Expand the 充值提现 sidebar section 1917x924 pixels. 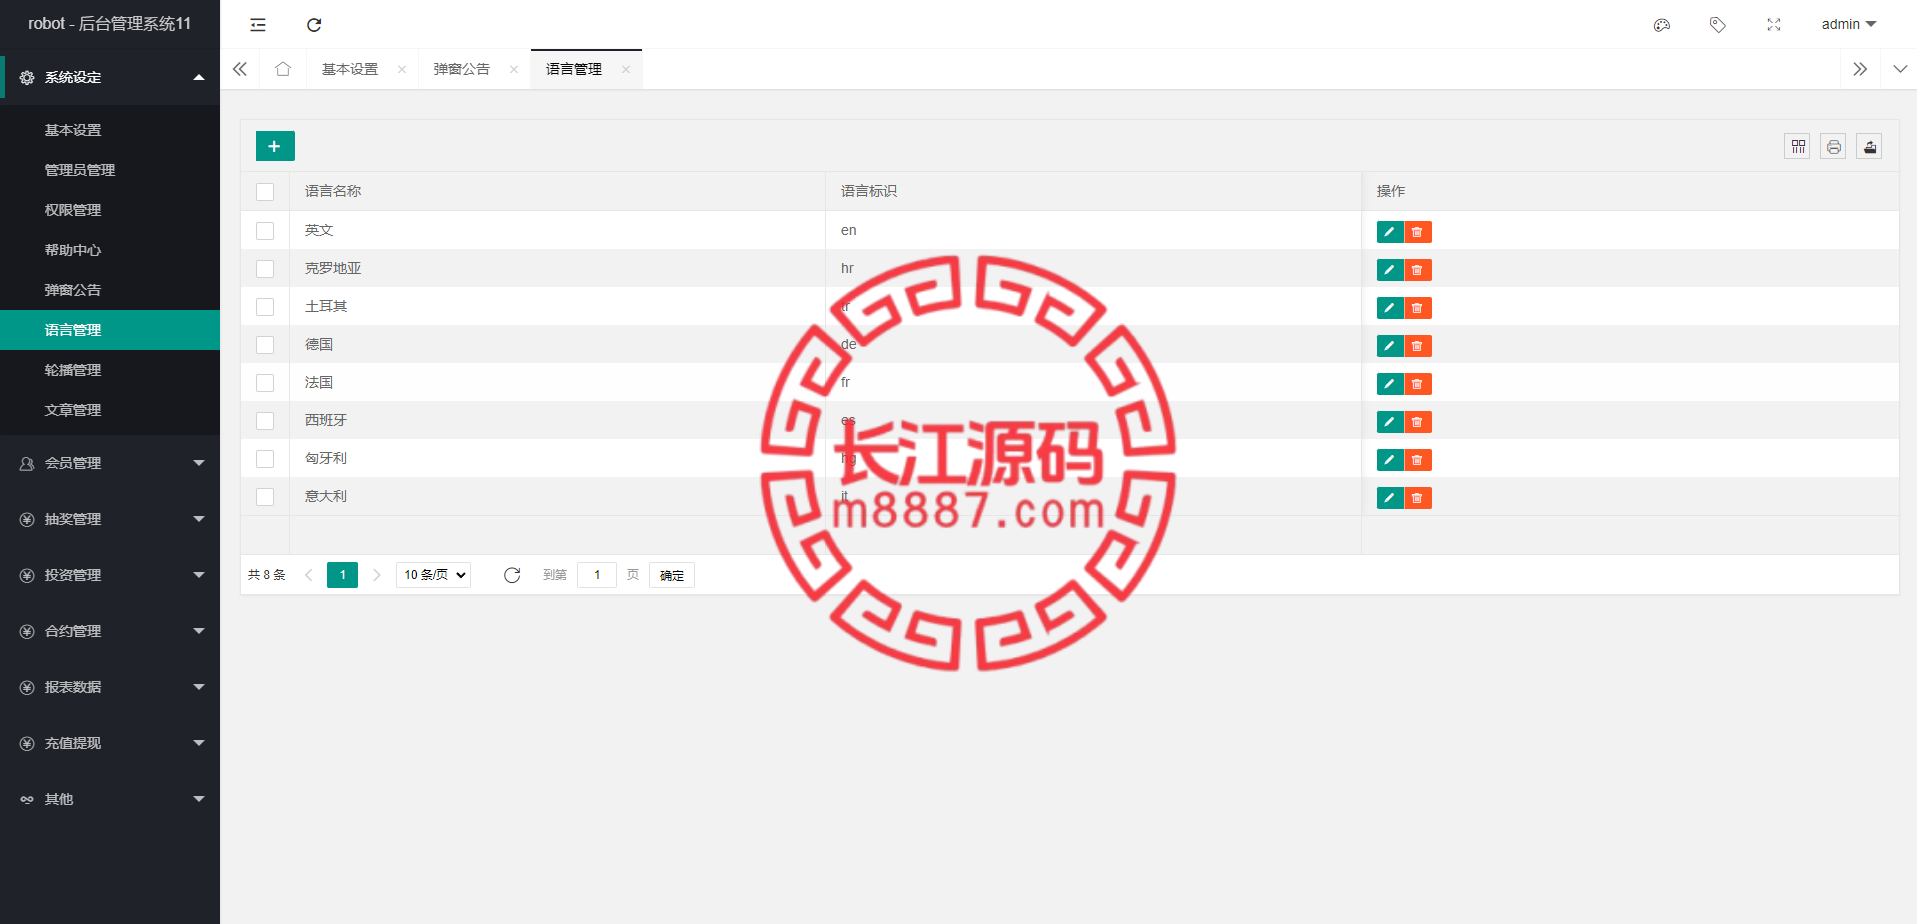110,743
